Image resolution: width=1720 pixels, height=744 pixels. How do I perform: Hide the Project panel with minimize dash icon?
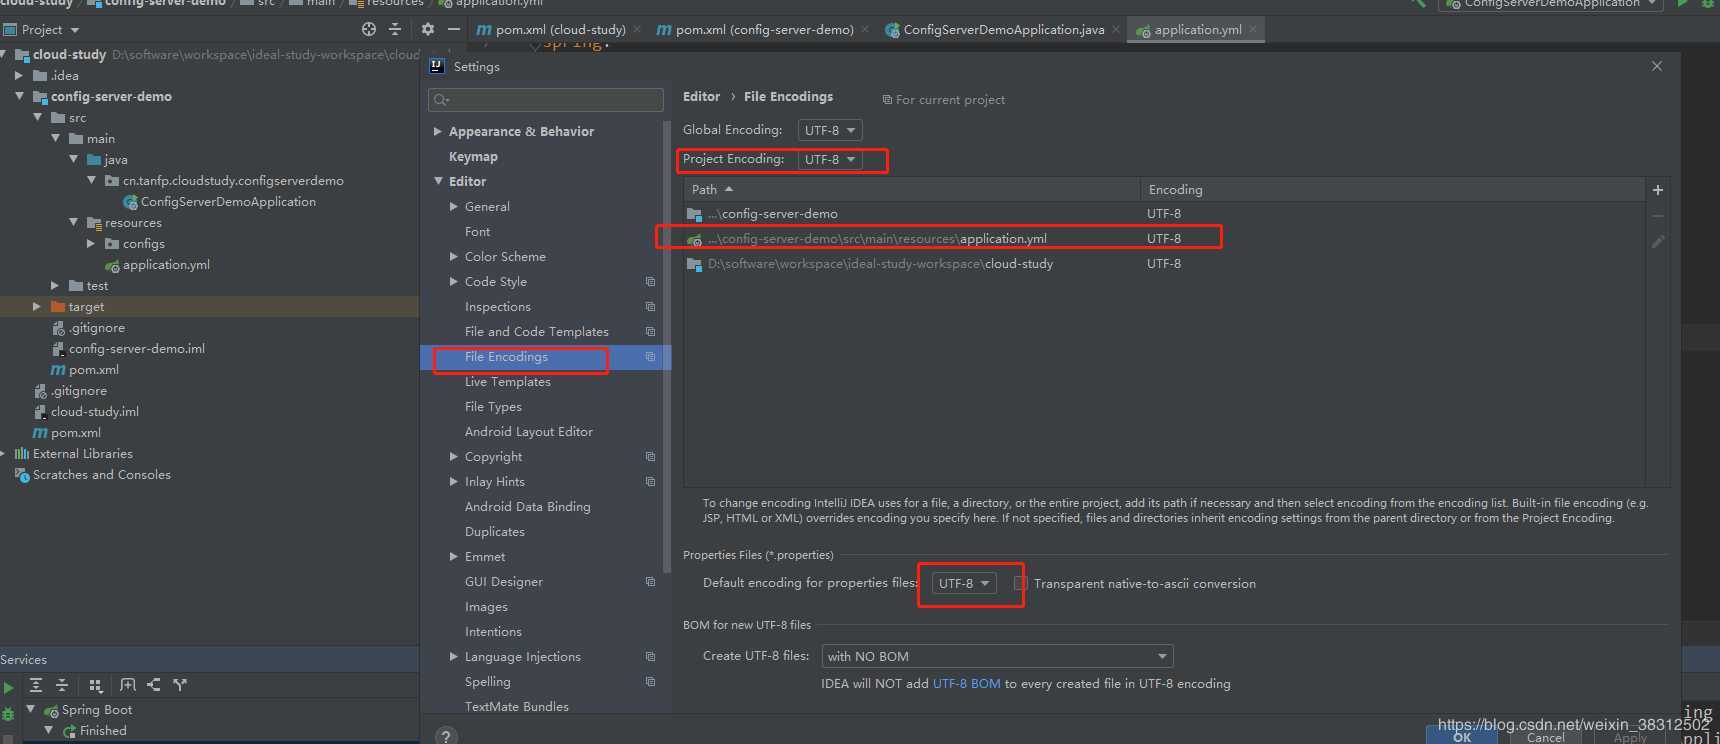(x=454, y=29)
